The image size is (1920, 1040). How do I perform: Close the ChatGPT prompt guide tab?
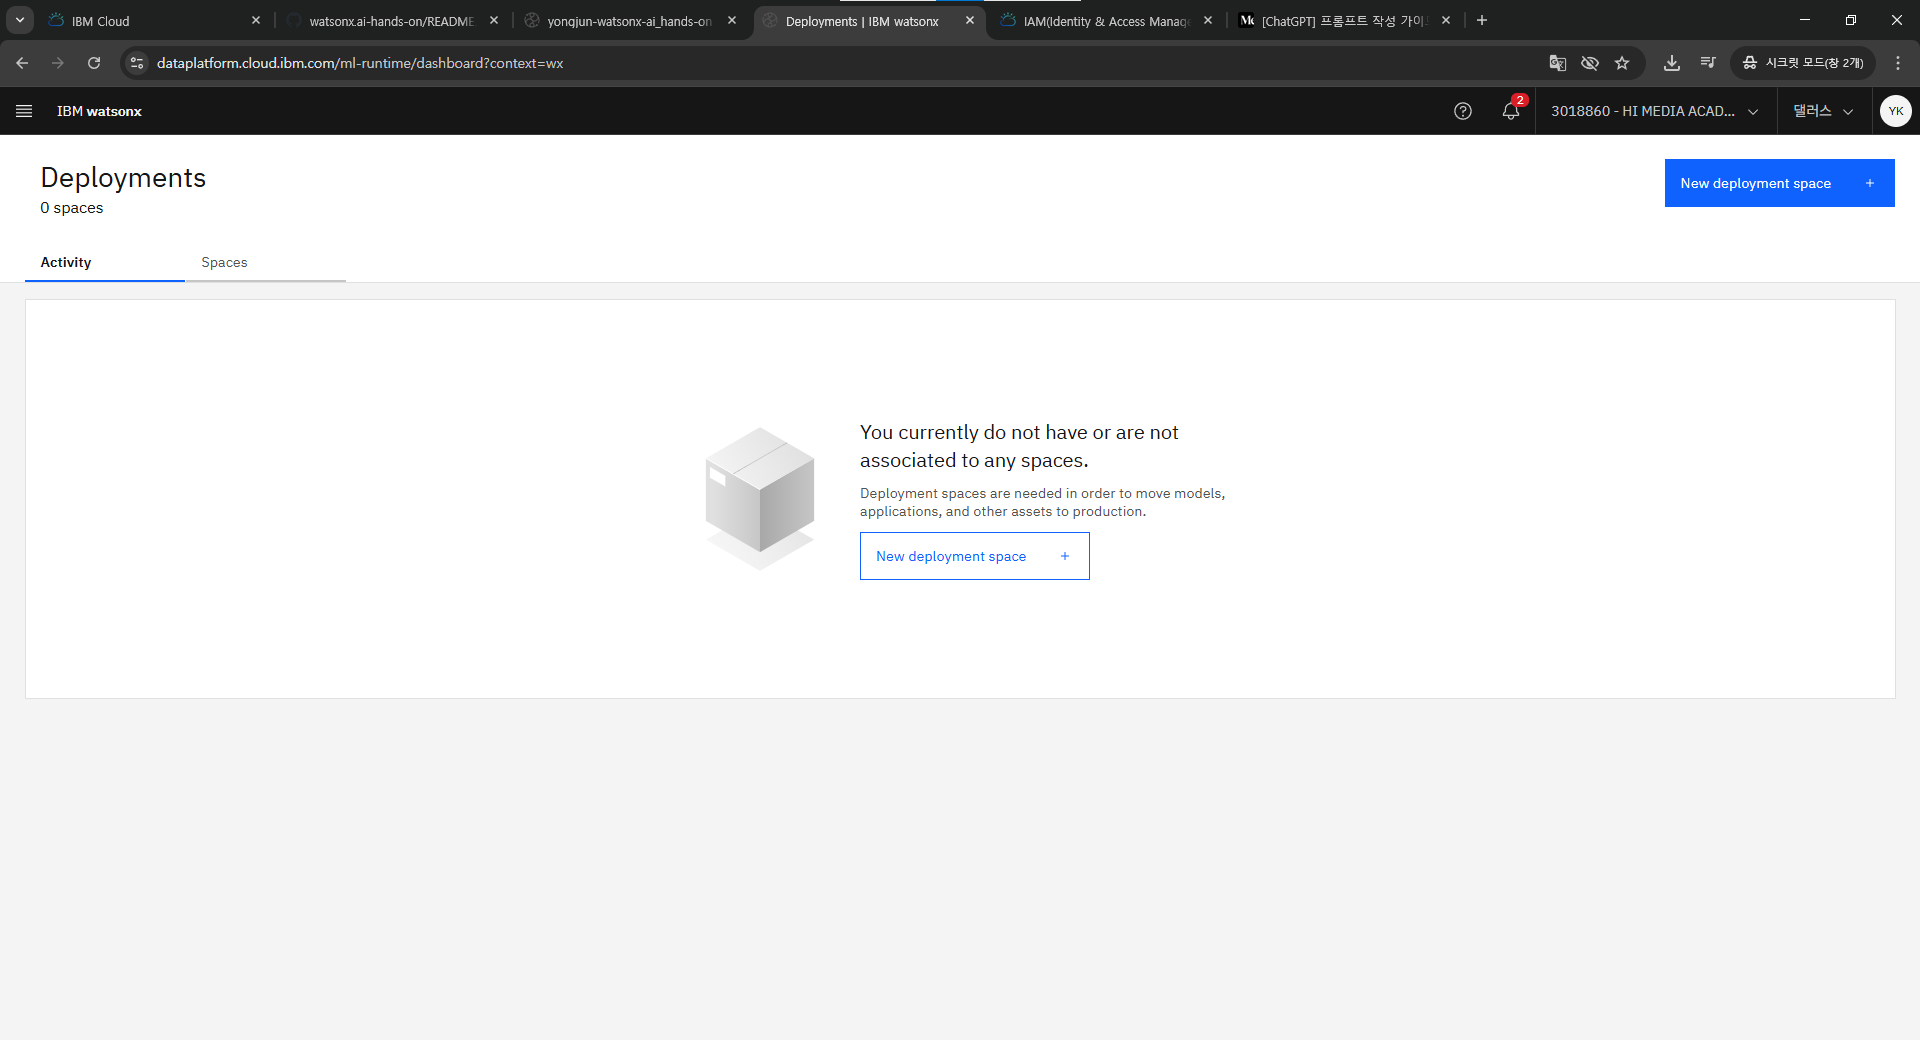(x=1446, y=20)
